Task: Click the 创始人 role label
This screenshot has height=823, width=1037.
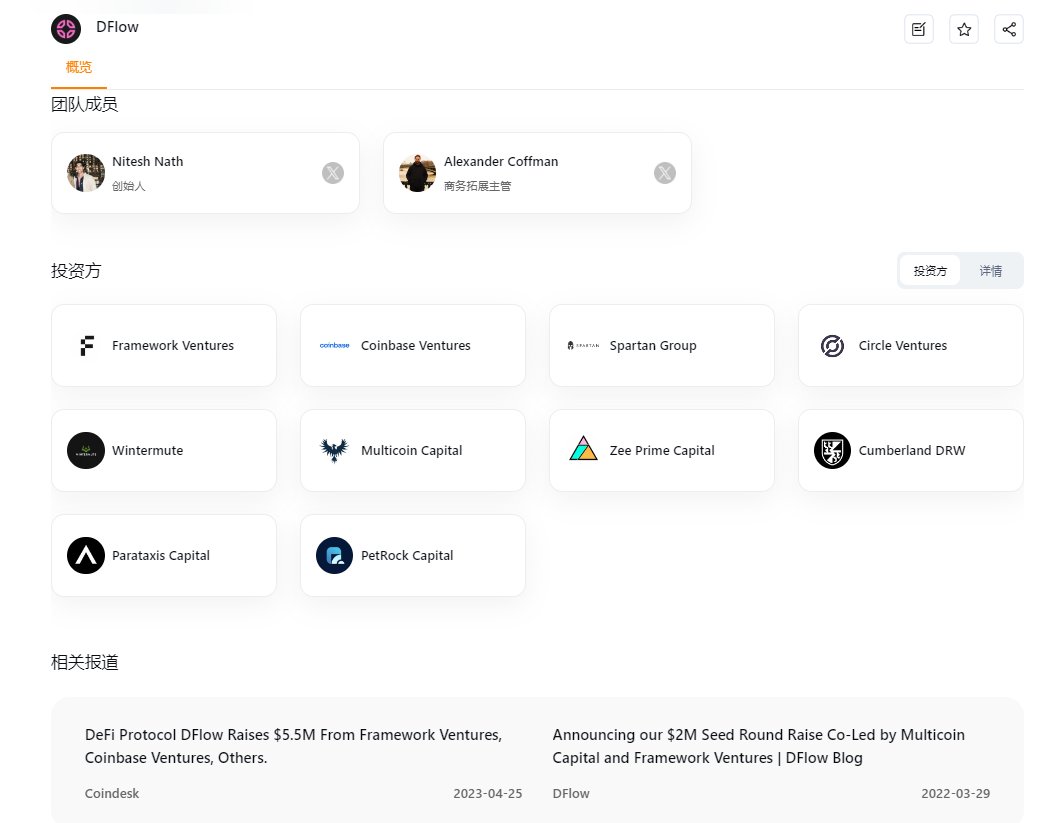Action: (x=128, y=186)
